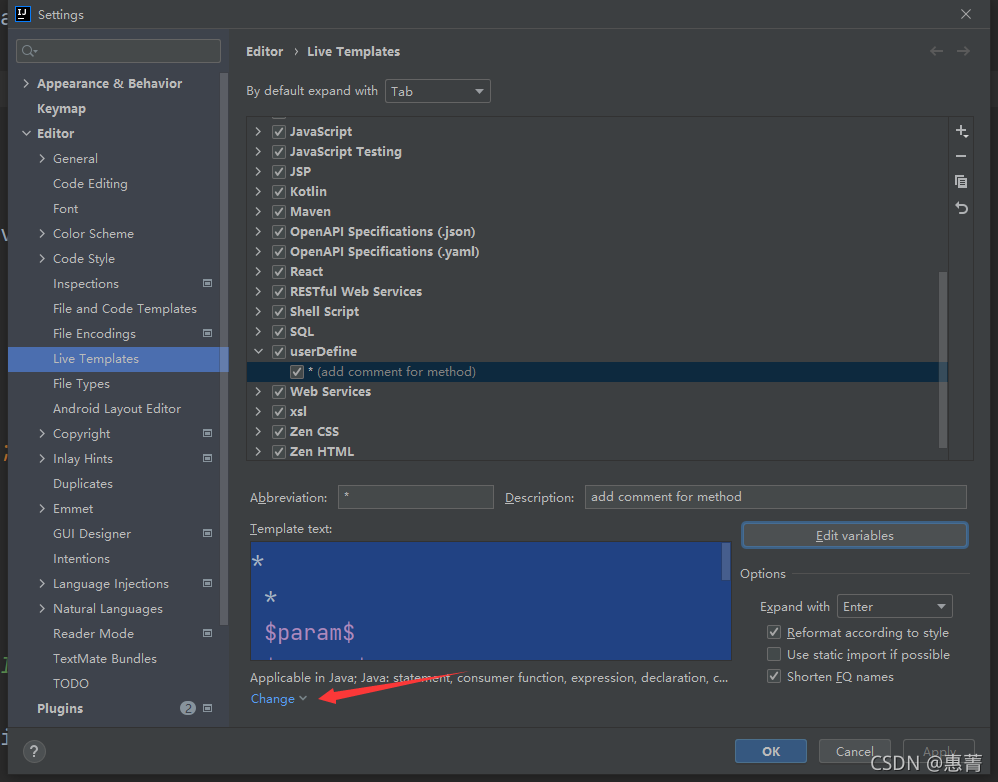Duplicate the selected template with copy icon
The image size is (998, 782).
961,182
